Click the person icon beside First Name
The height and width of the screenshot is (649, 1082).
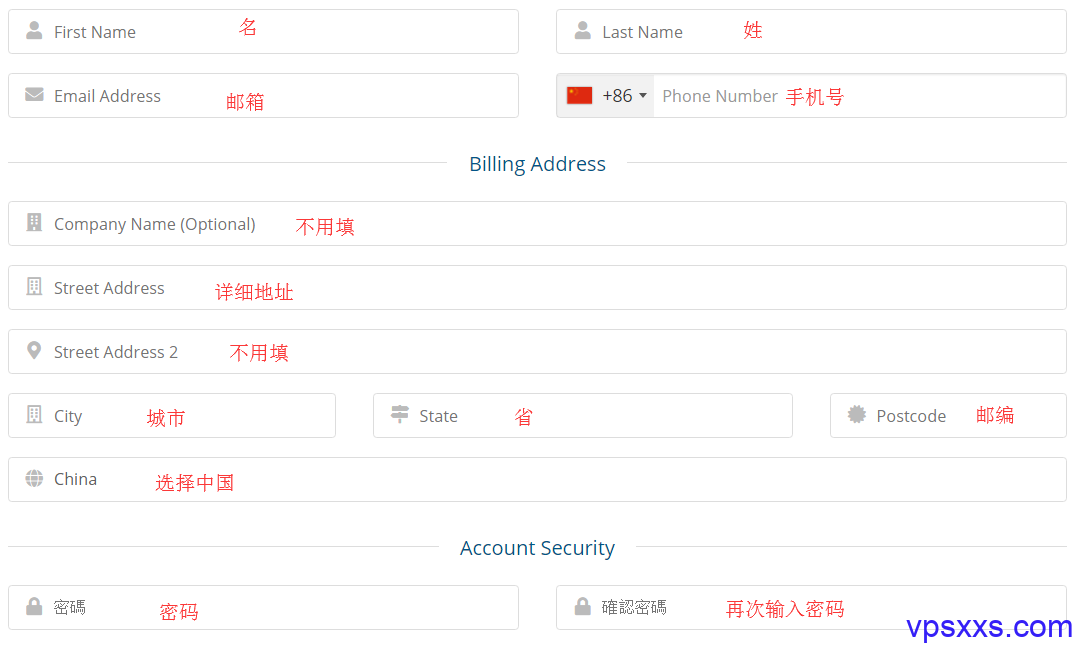[34, 30]
